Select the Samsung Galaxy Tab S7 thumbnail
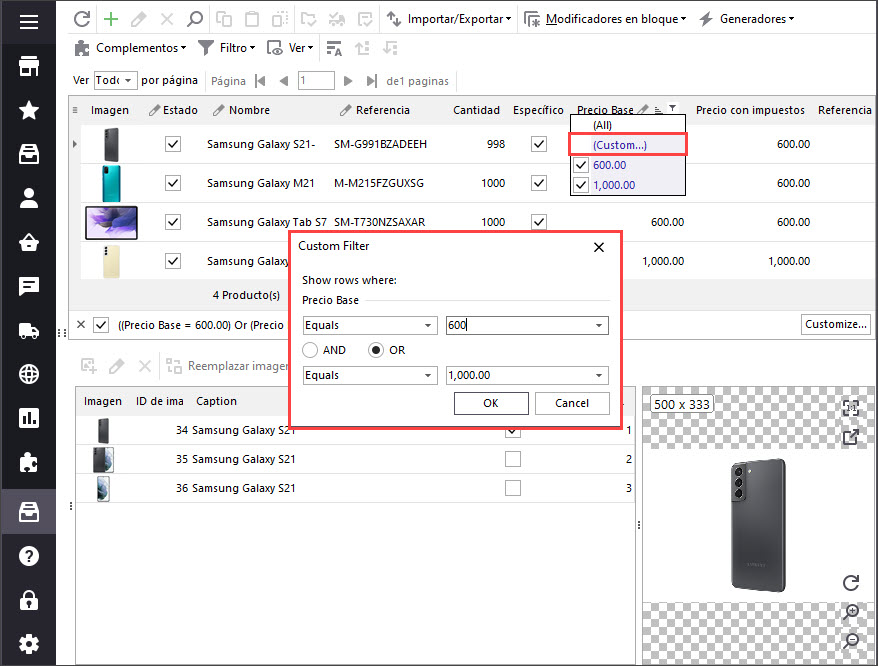The width and height of the screenshot is (878, 666). [111, 222]
